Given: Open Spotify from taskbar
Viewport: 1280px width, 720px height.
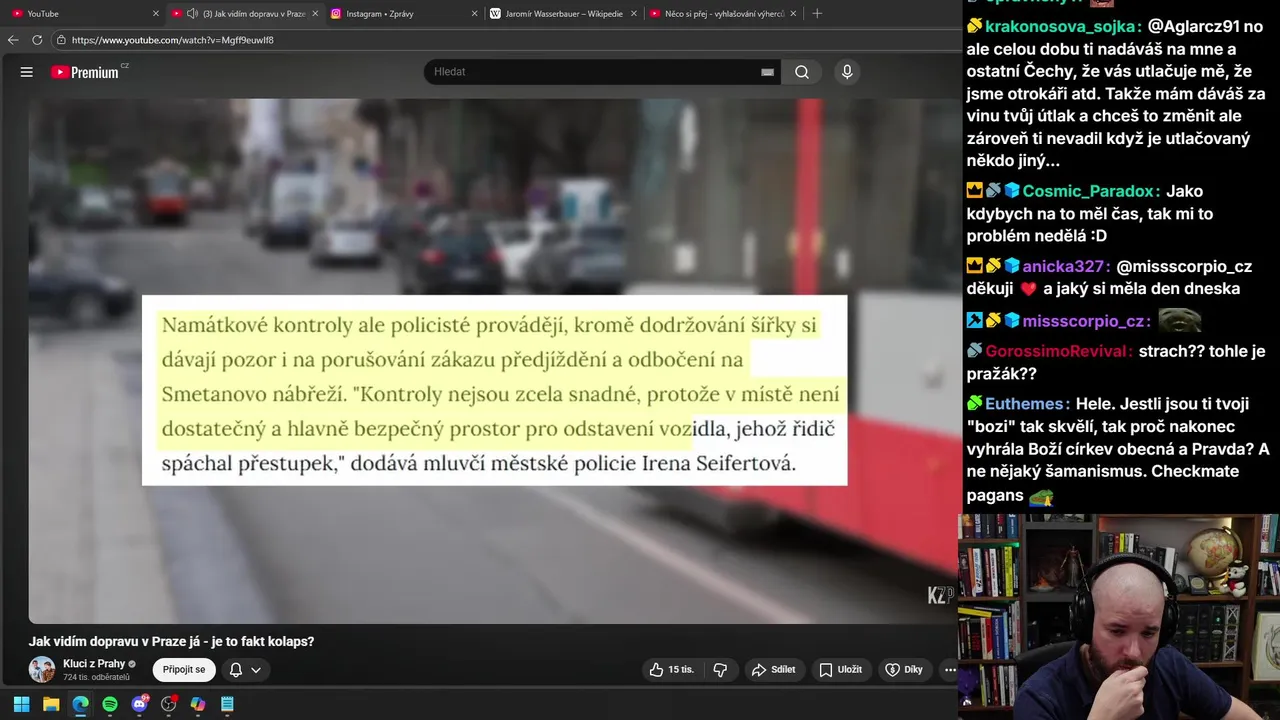Looking at the screenshot, I should (110, 704).
